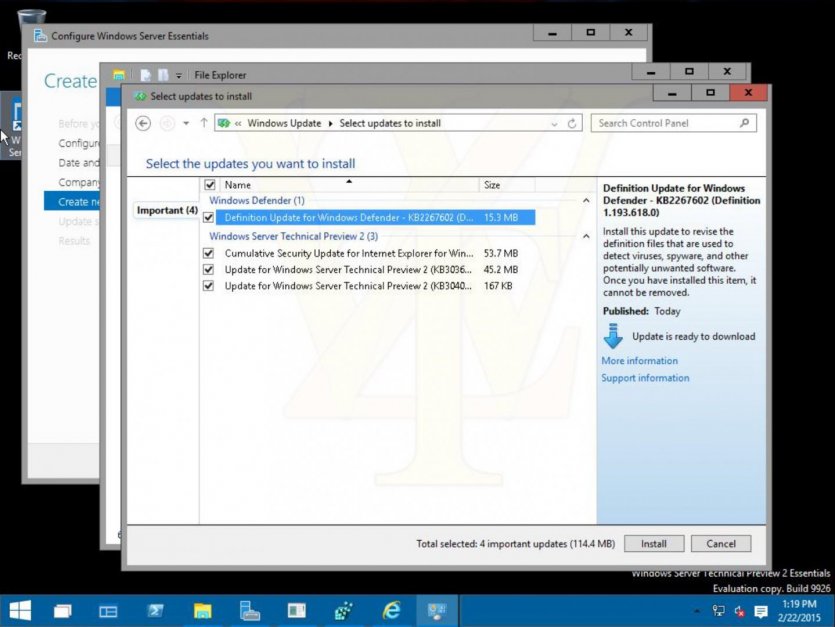Open Task View on the taskbar

coord(62,610)
